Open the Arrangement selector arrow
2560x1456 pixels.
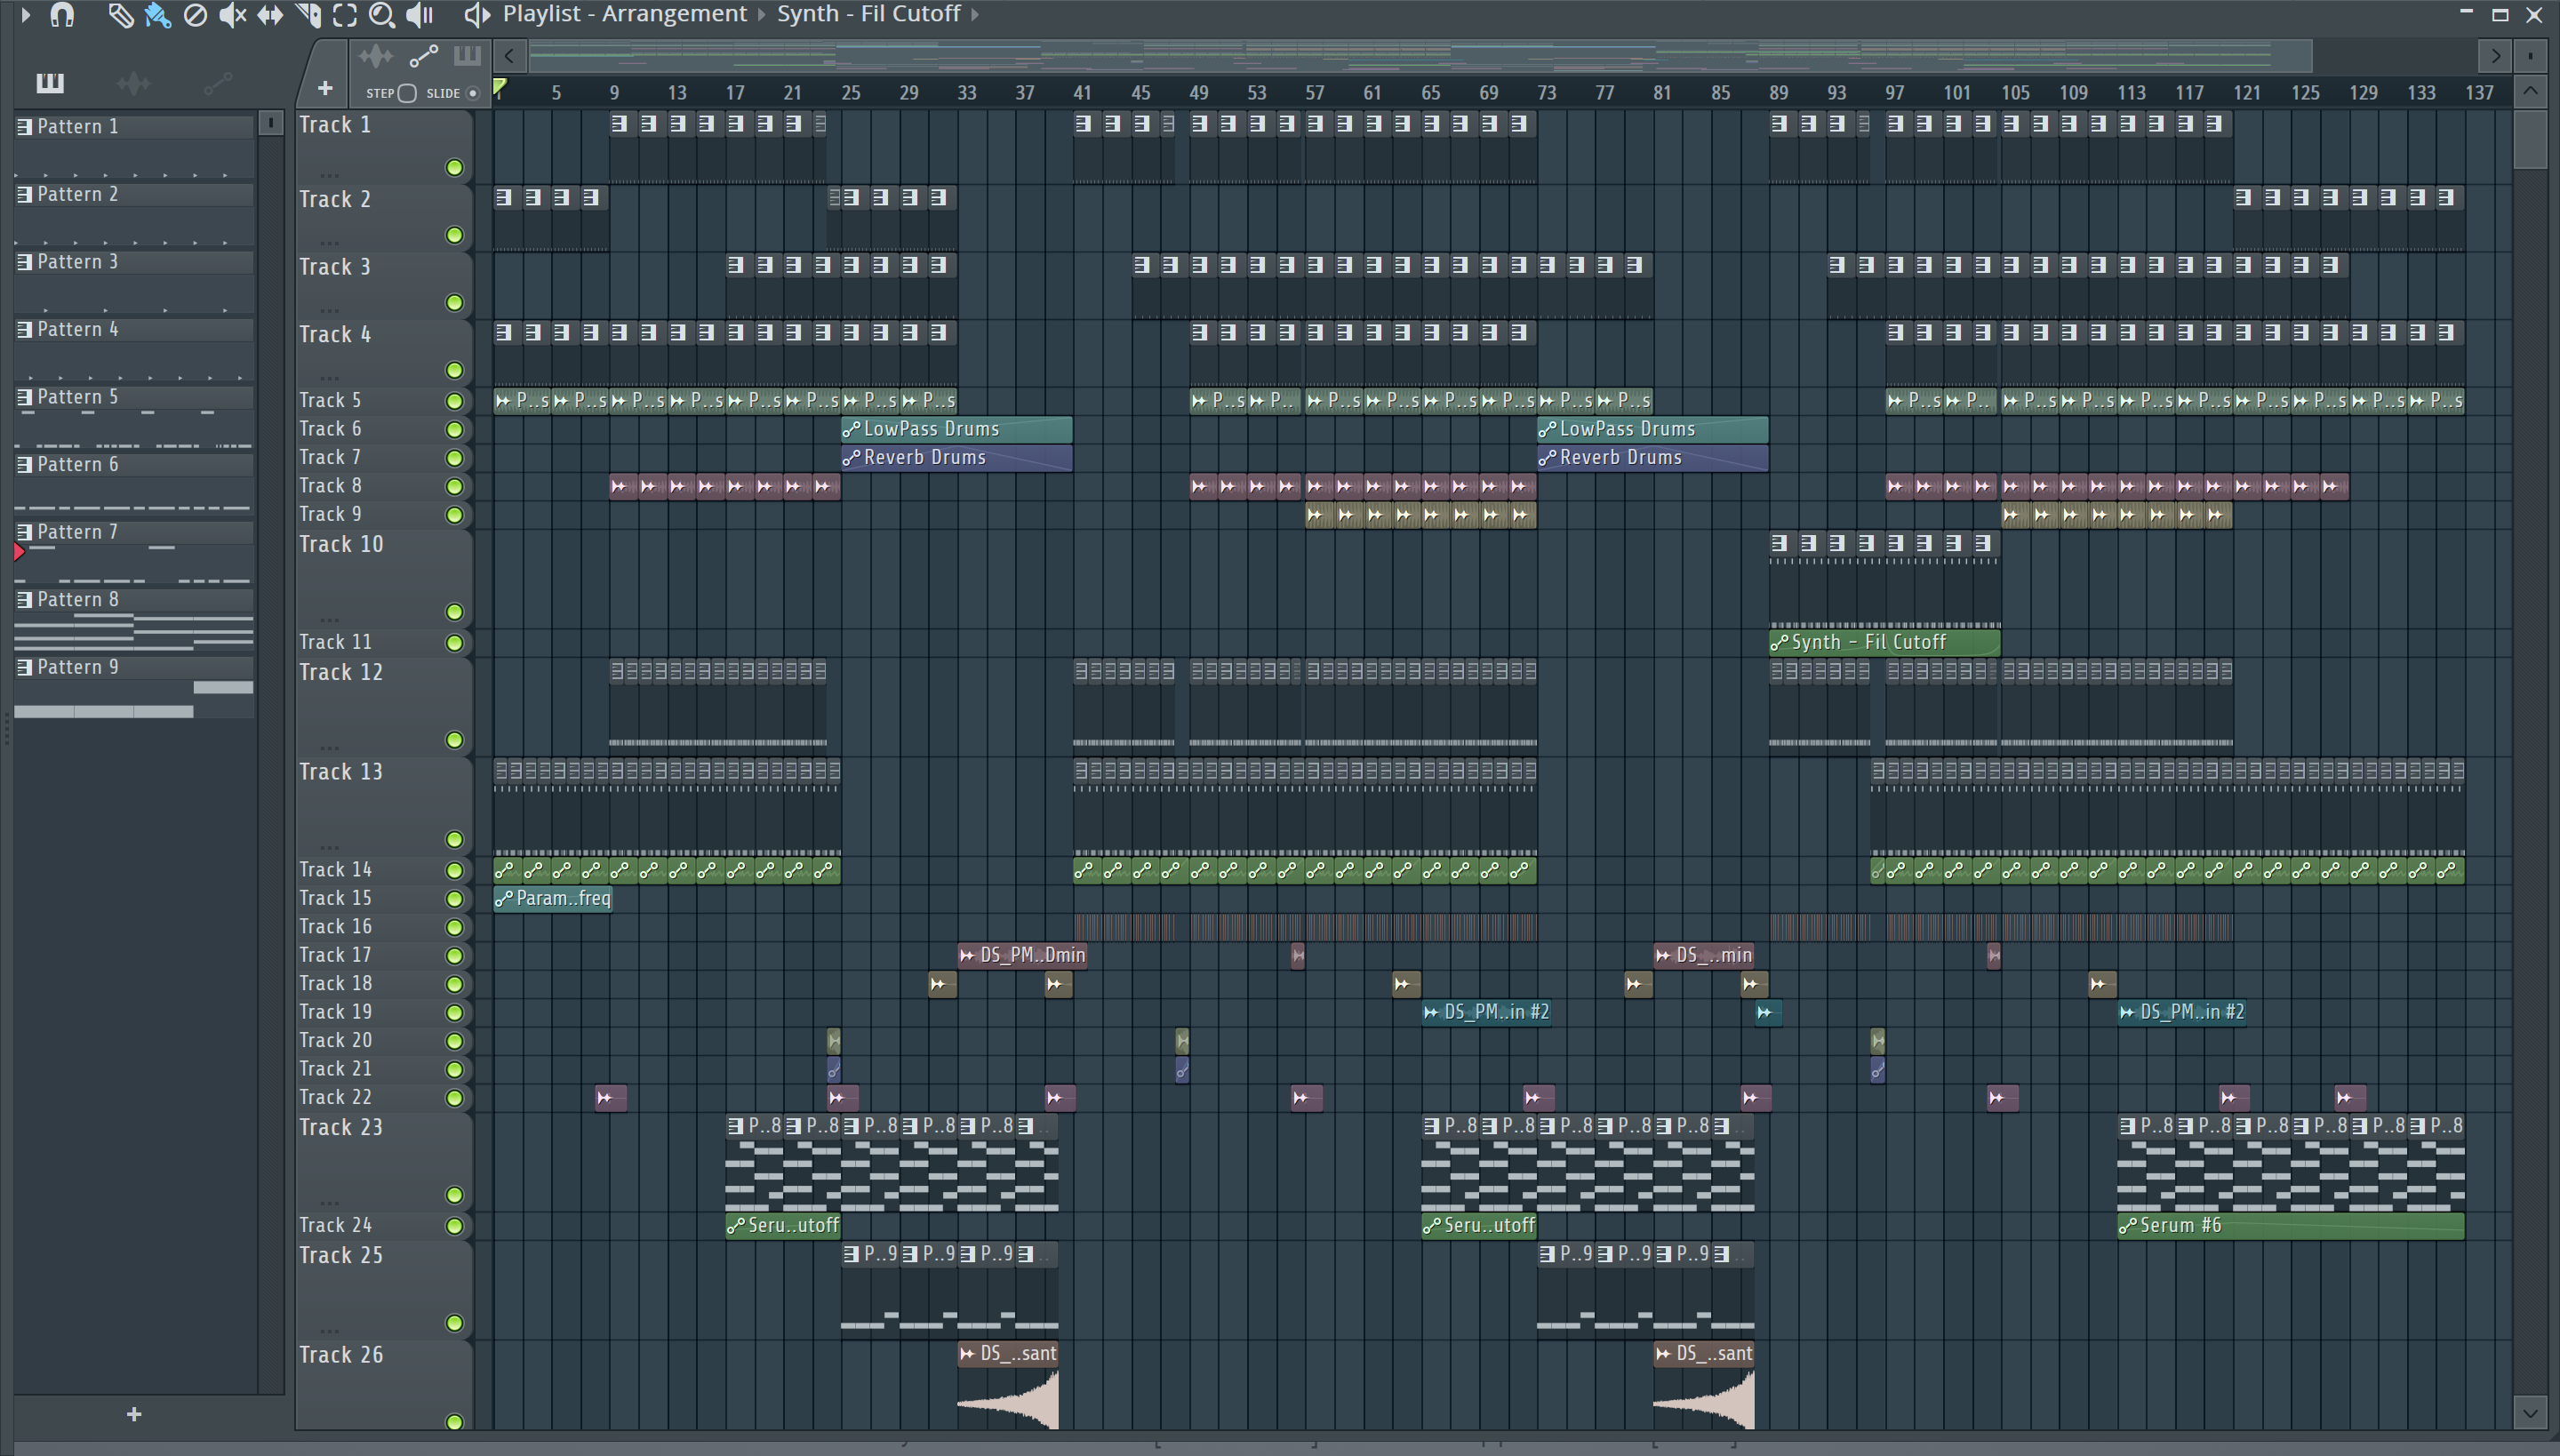click(761, 15)
